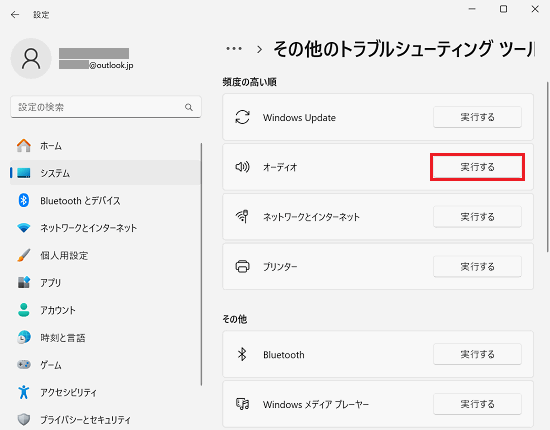Run the Bluetooth troubleshooter

click(477, 354)
